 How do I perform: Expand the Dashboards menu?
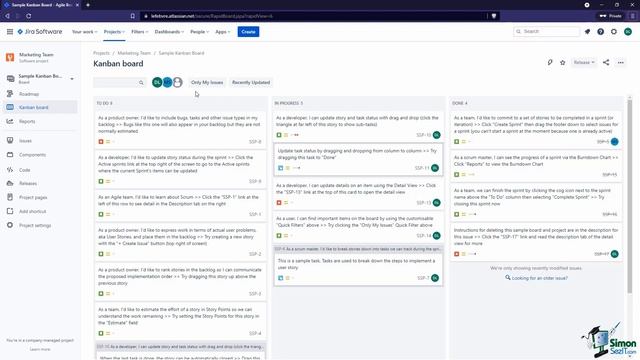169,32
